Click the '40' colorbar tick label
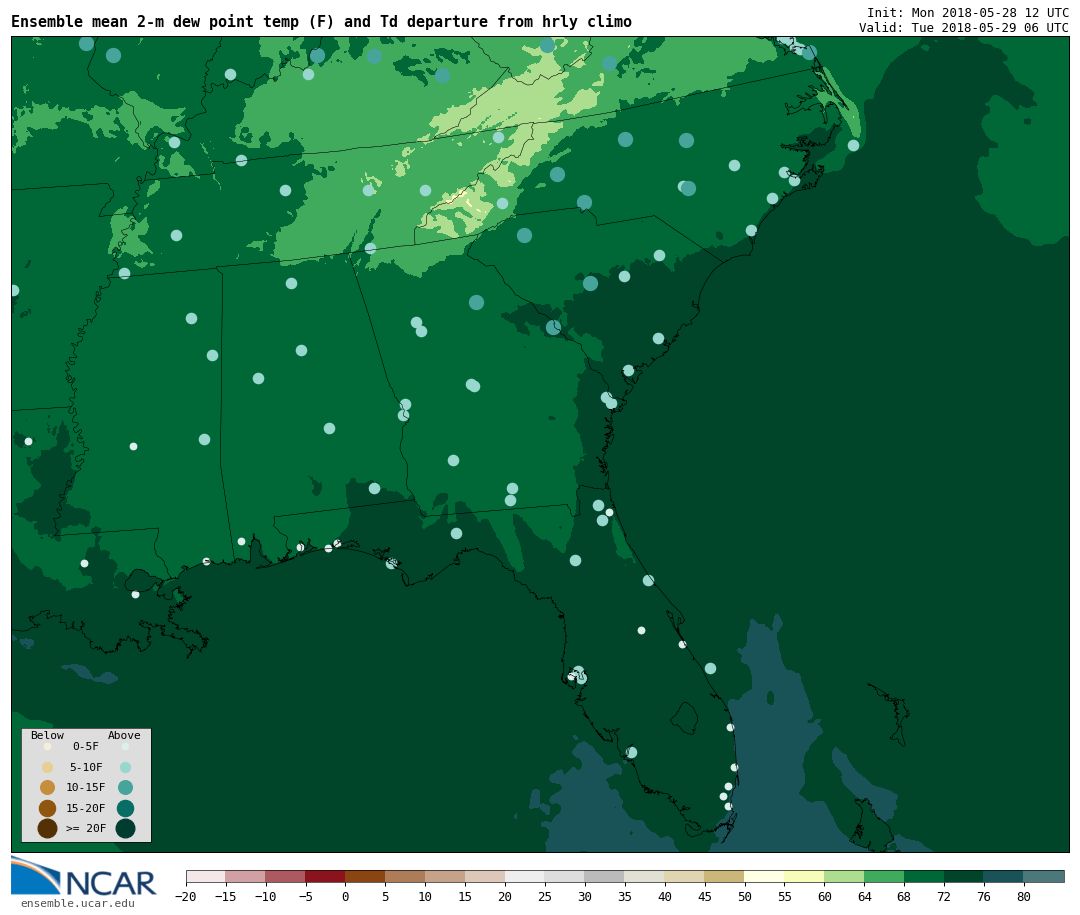Image resolution: width=1080 pixels, height=915 pixels. 665,896
